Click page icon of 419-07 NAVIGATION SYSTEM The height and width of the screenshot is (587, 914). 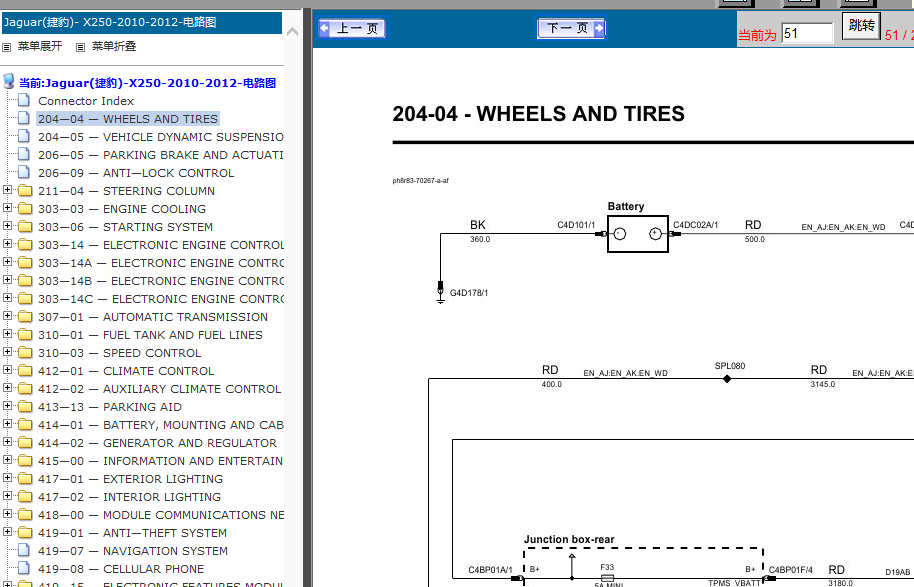coord(24,550)
